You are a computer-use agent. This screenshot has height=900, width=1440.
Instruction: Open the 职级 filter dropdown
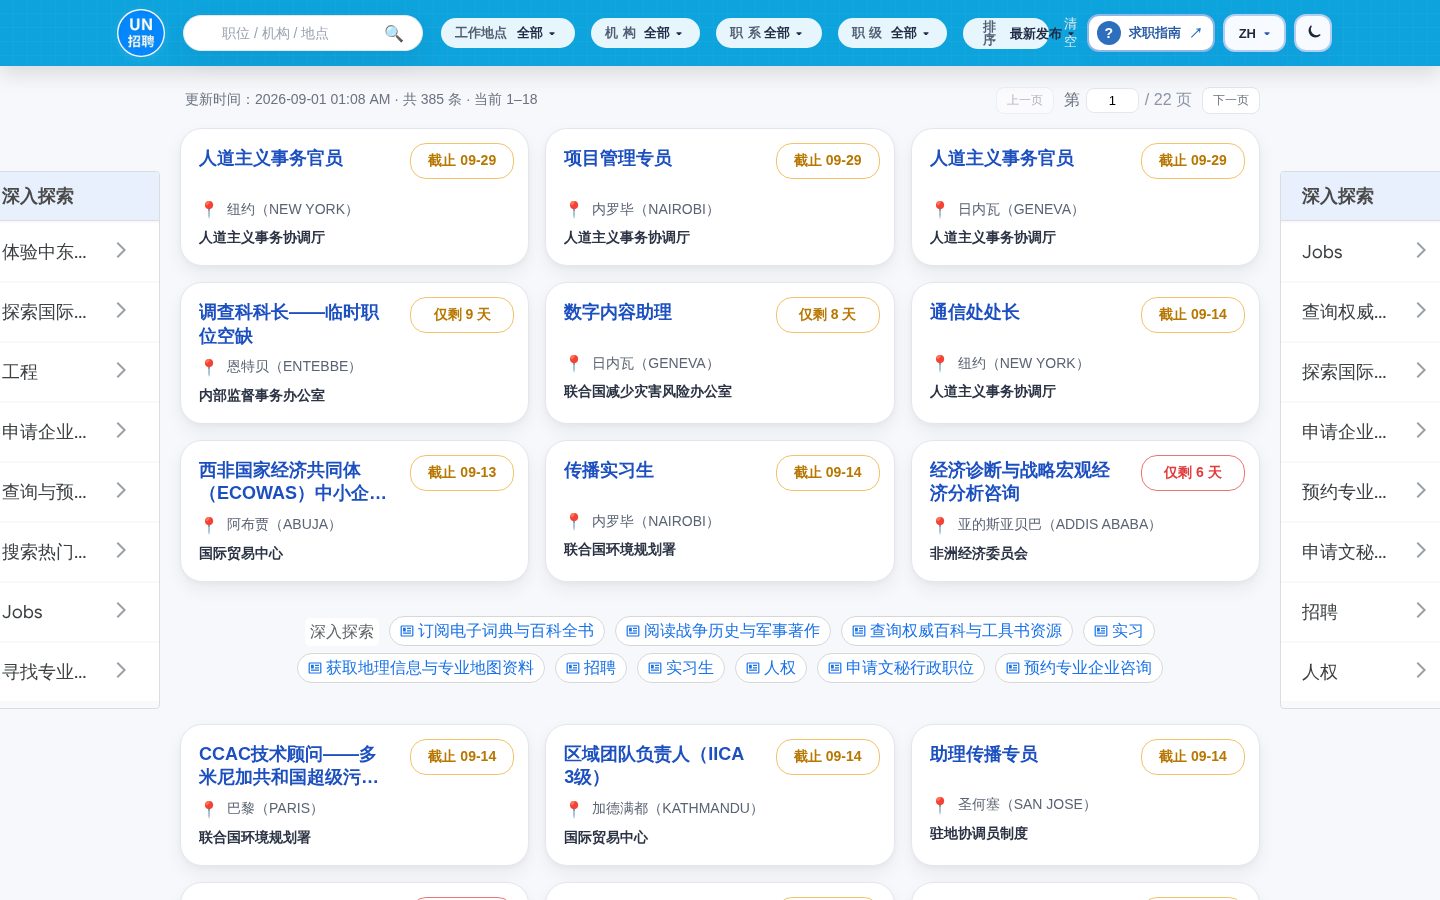(x=892, y=33)
